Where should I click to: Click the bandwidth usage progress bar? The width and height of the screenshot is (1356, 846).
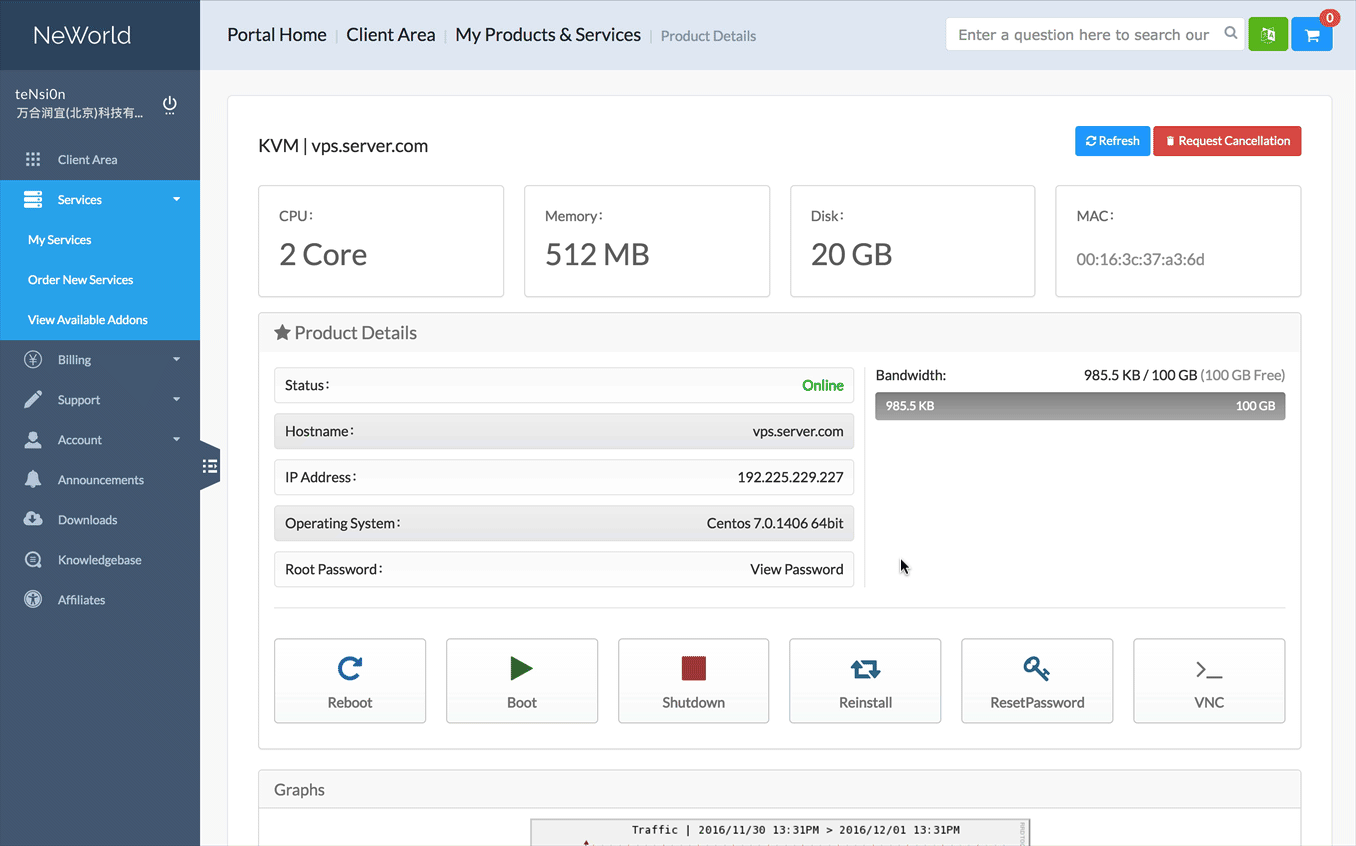click(x=1080, y=406)
